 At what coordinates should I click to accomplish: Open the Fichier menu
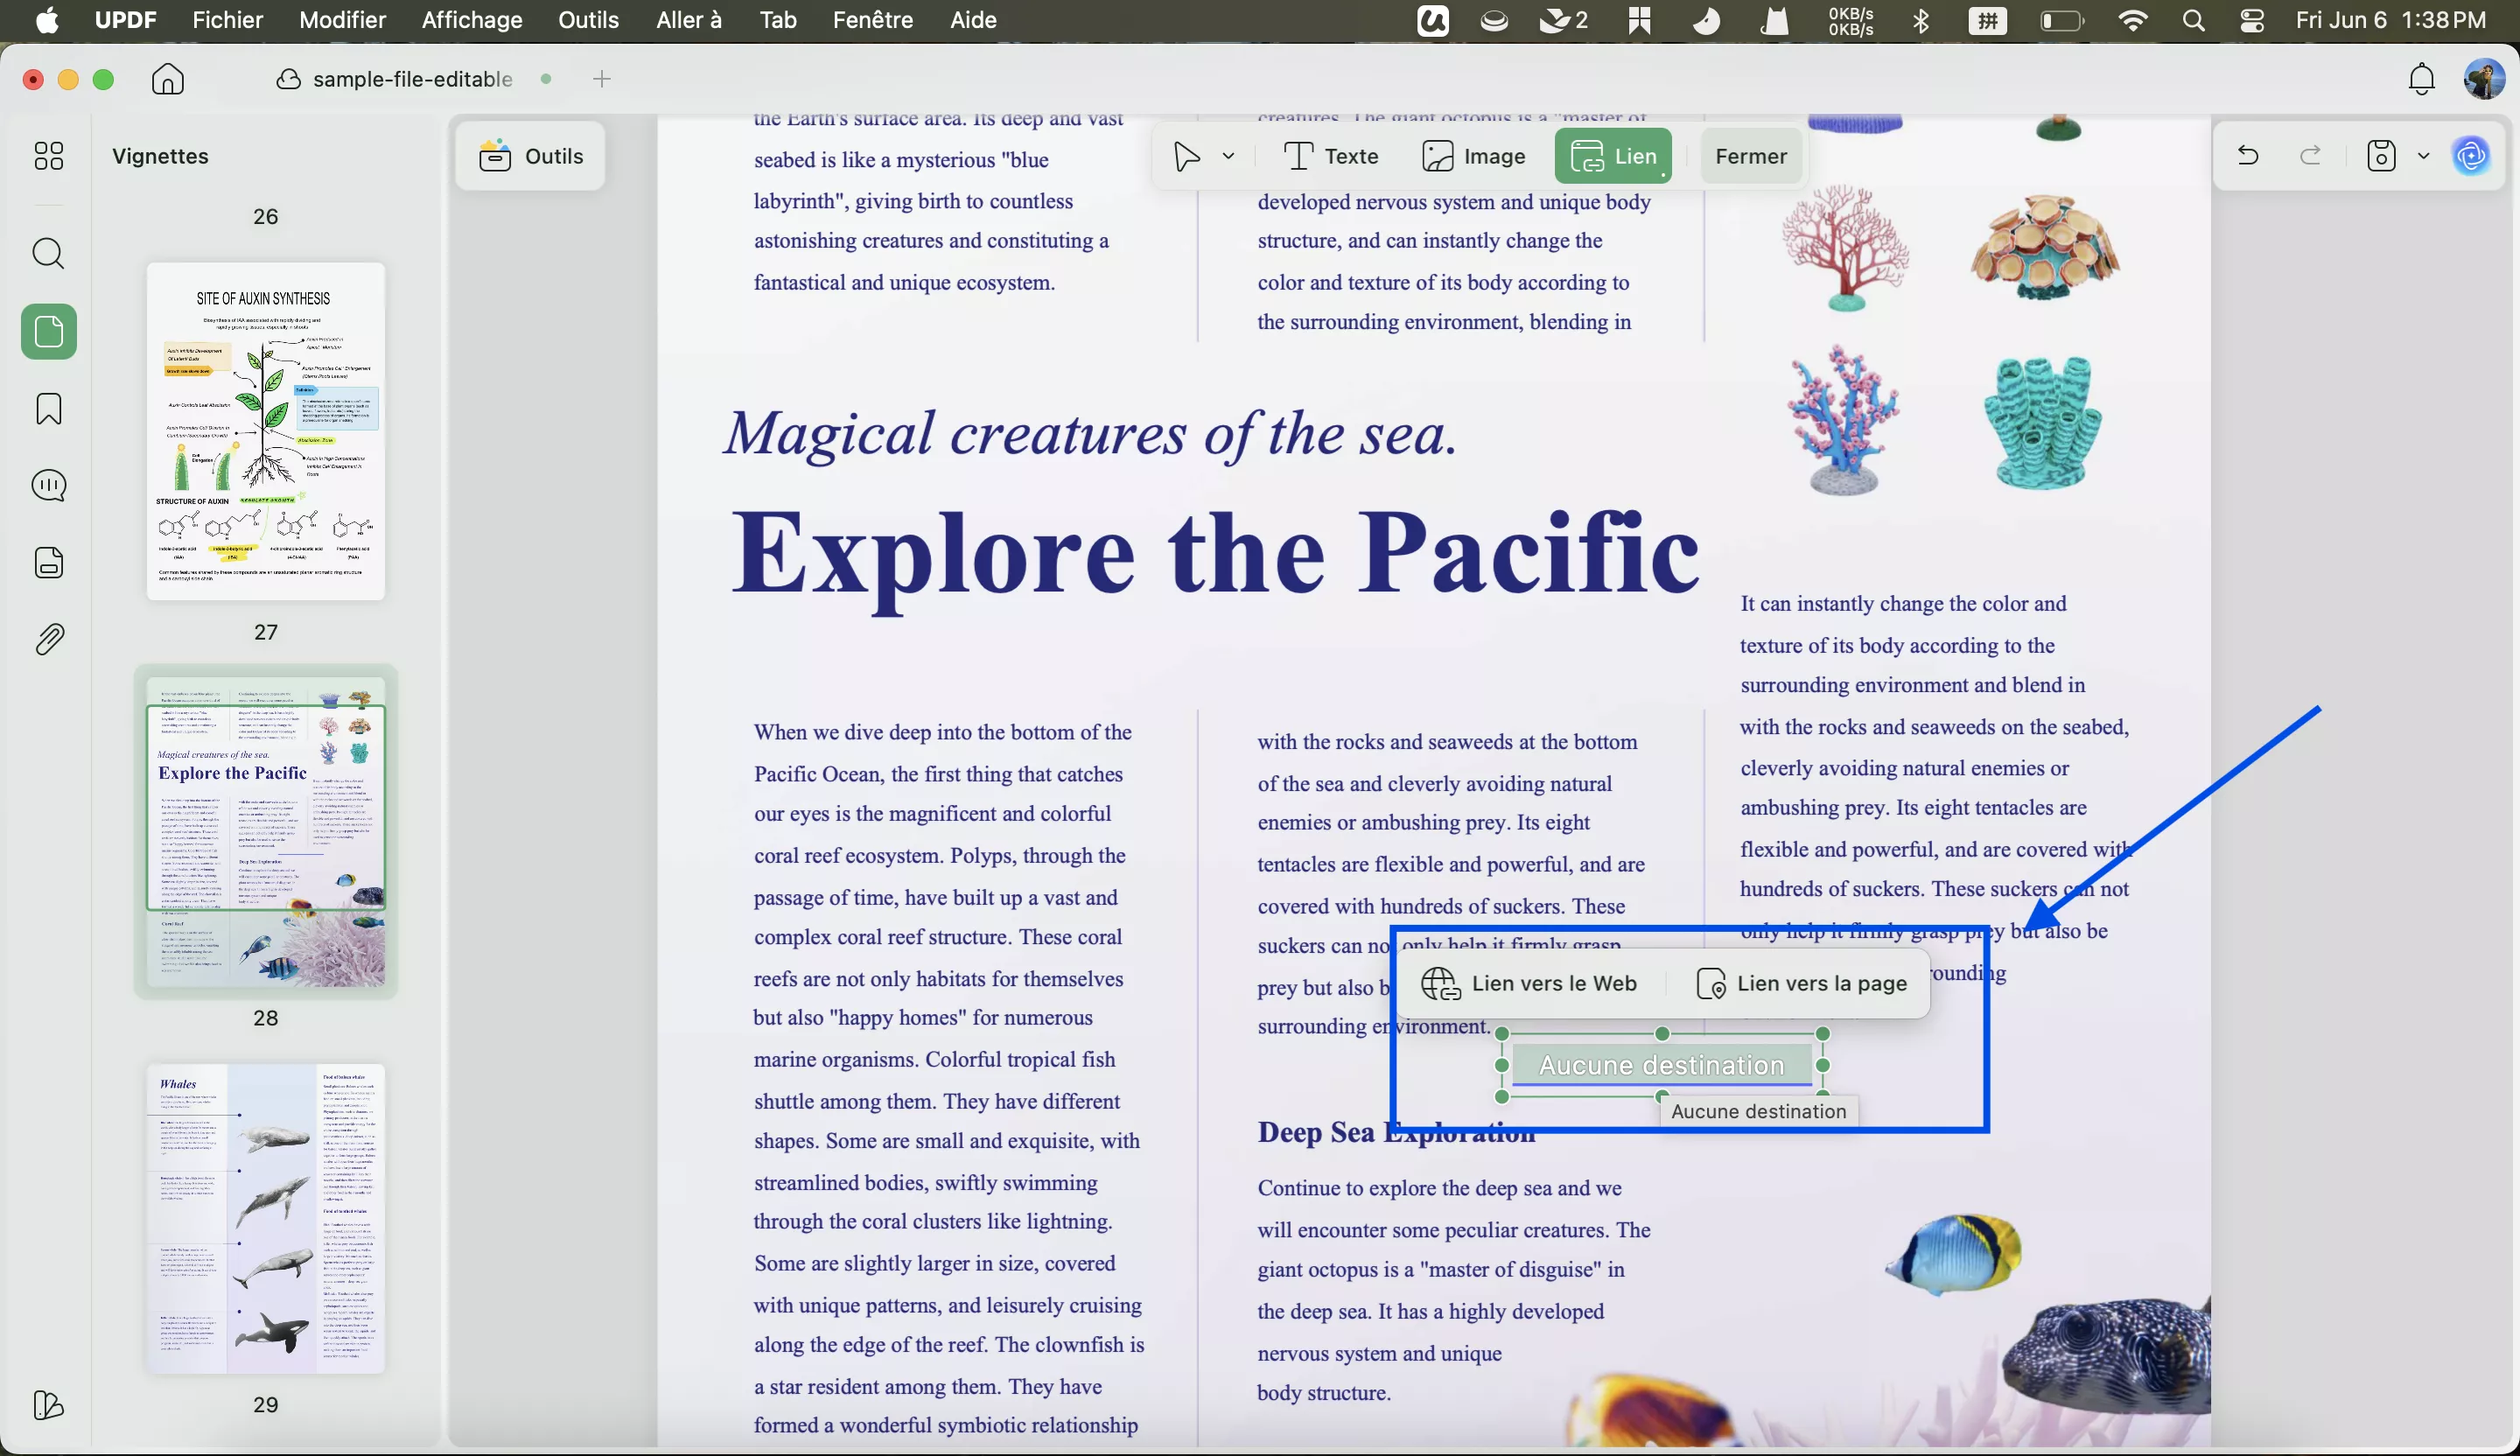(x=228, y=20)
